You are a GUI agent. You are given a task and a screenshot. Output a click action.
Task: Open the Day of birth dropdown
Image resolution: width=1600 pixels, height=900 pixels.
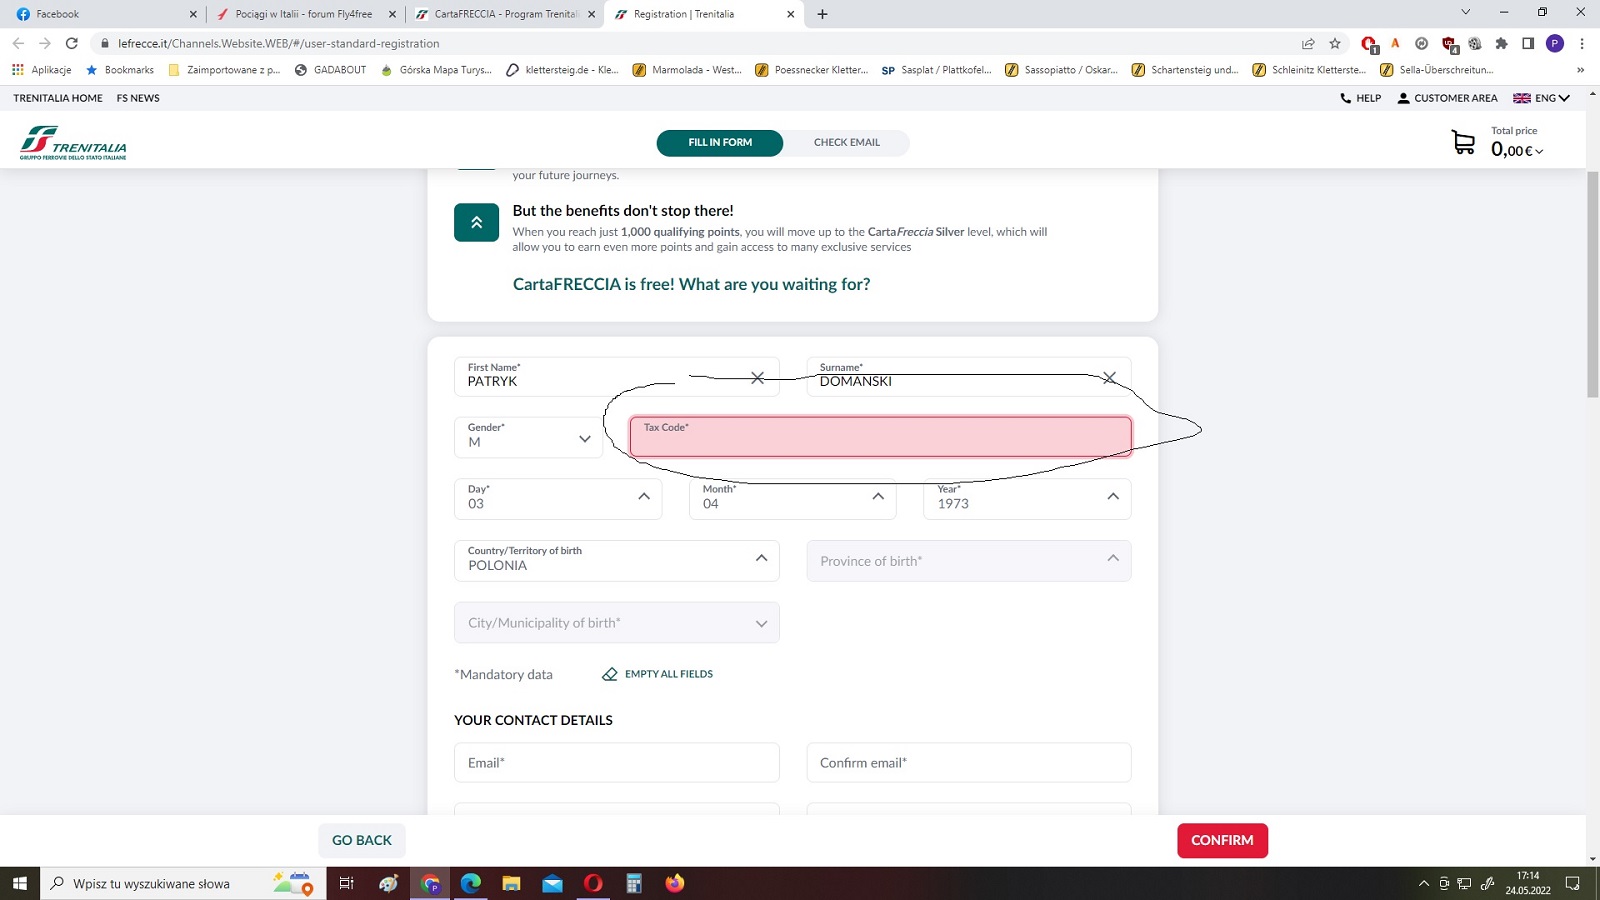(558, 499)
